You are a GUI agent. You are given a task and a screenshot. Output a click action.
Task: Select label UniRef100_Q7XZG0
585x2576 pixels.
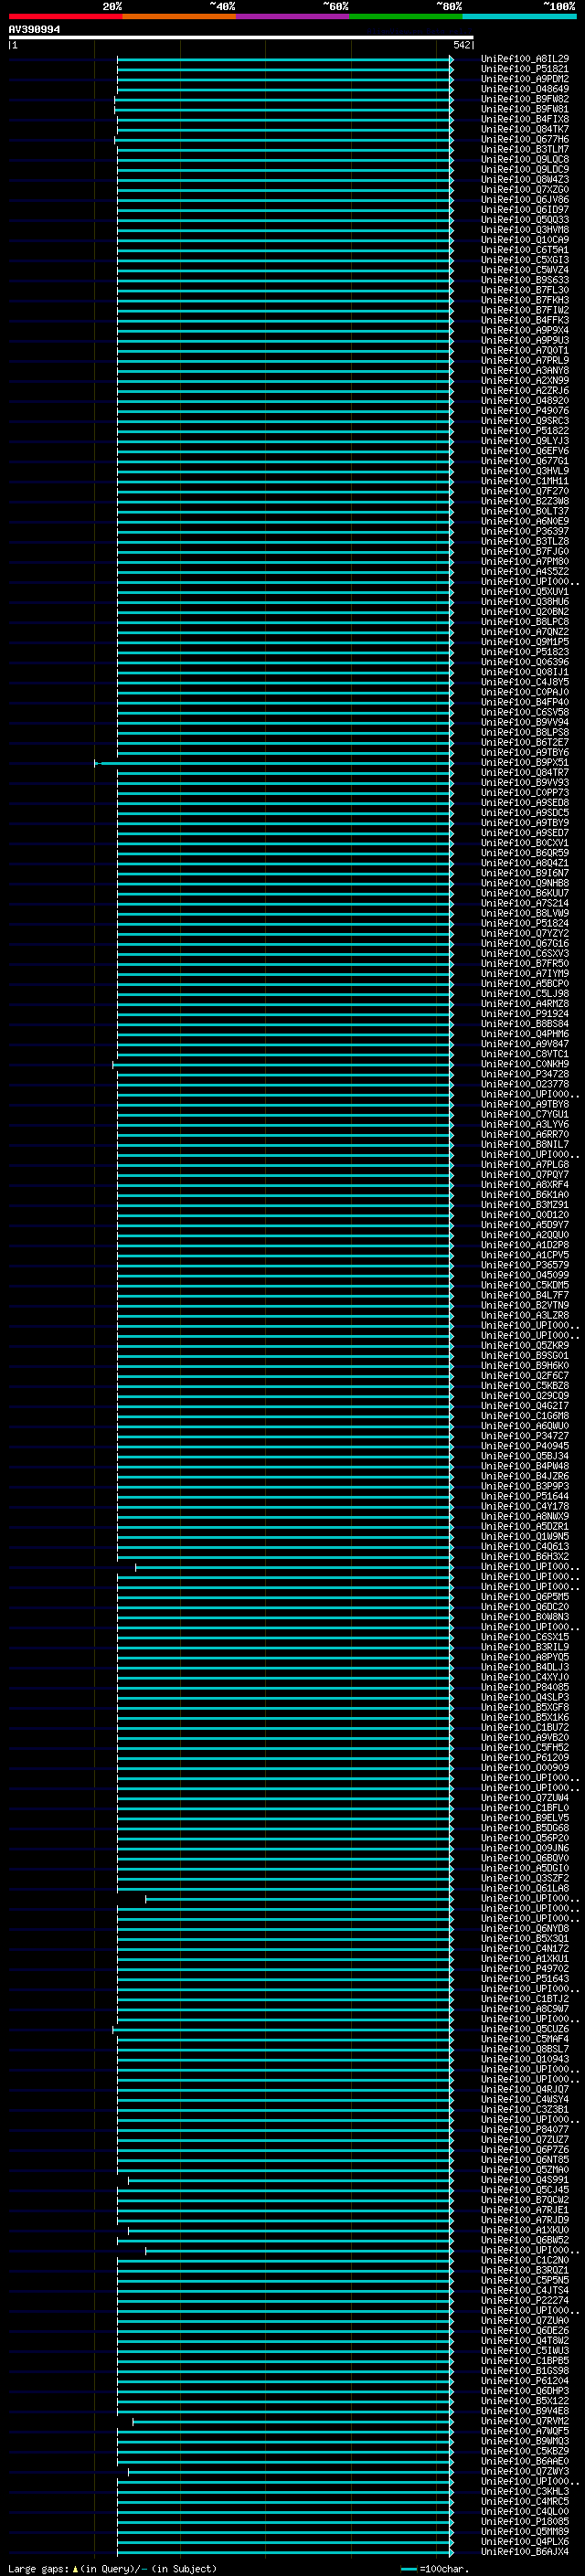[525, 190]
